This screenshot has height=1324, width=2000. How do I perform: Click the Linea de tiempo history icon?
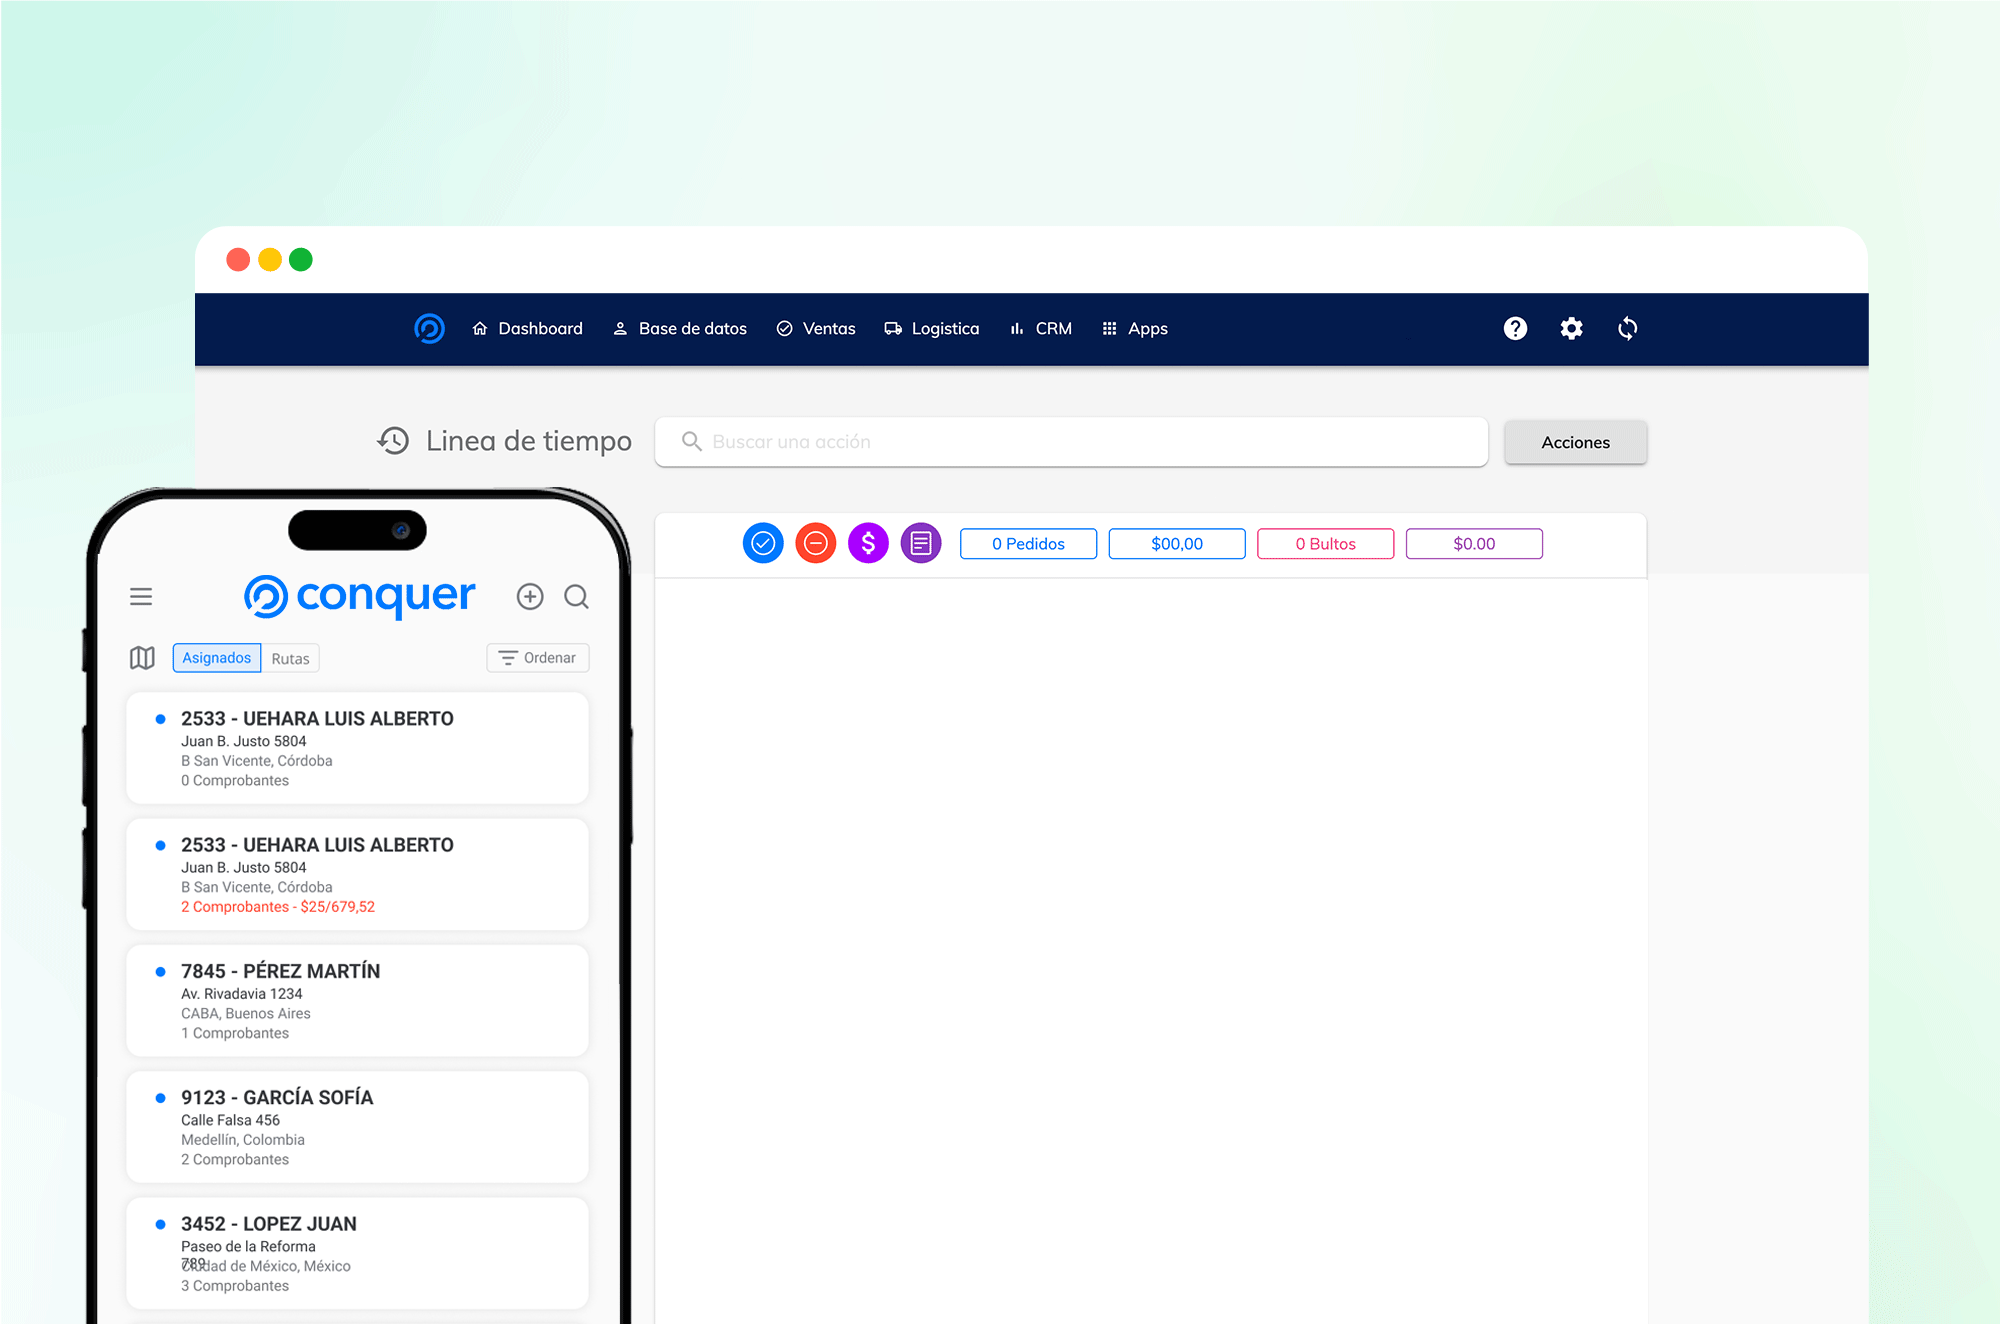(393, 440)
